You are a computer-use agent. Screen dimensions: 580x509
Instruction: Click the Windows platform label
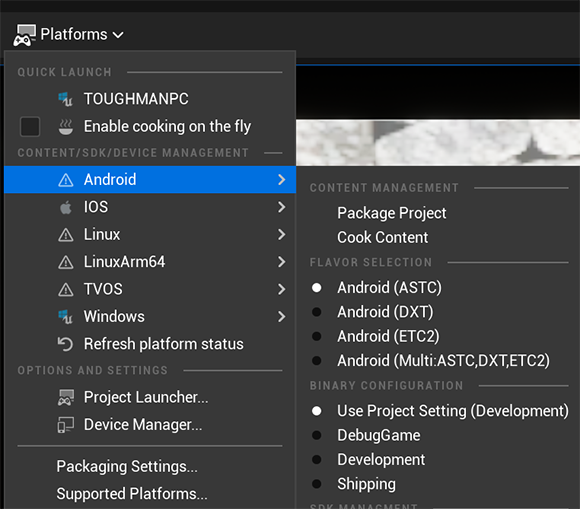click(114, 317)
